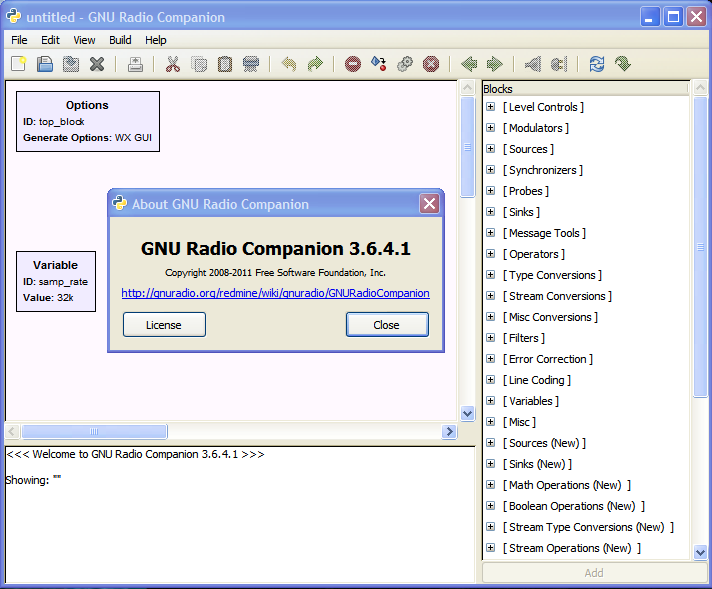Click the Blocks column header
The width and height of the screenshot is (712, 589).
[x=585, y=89]
